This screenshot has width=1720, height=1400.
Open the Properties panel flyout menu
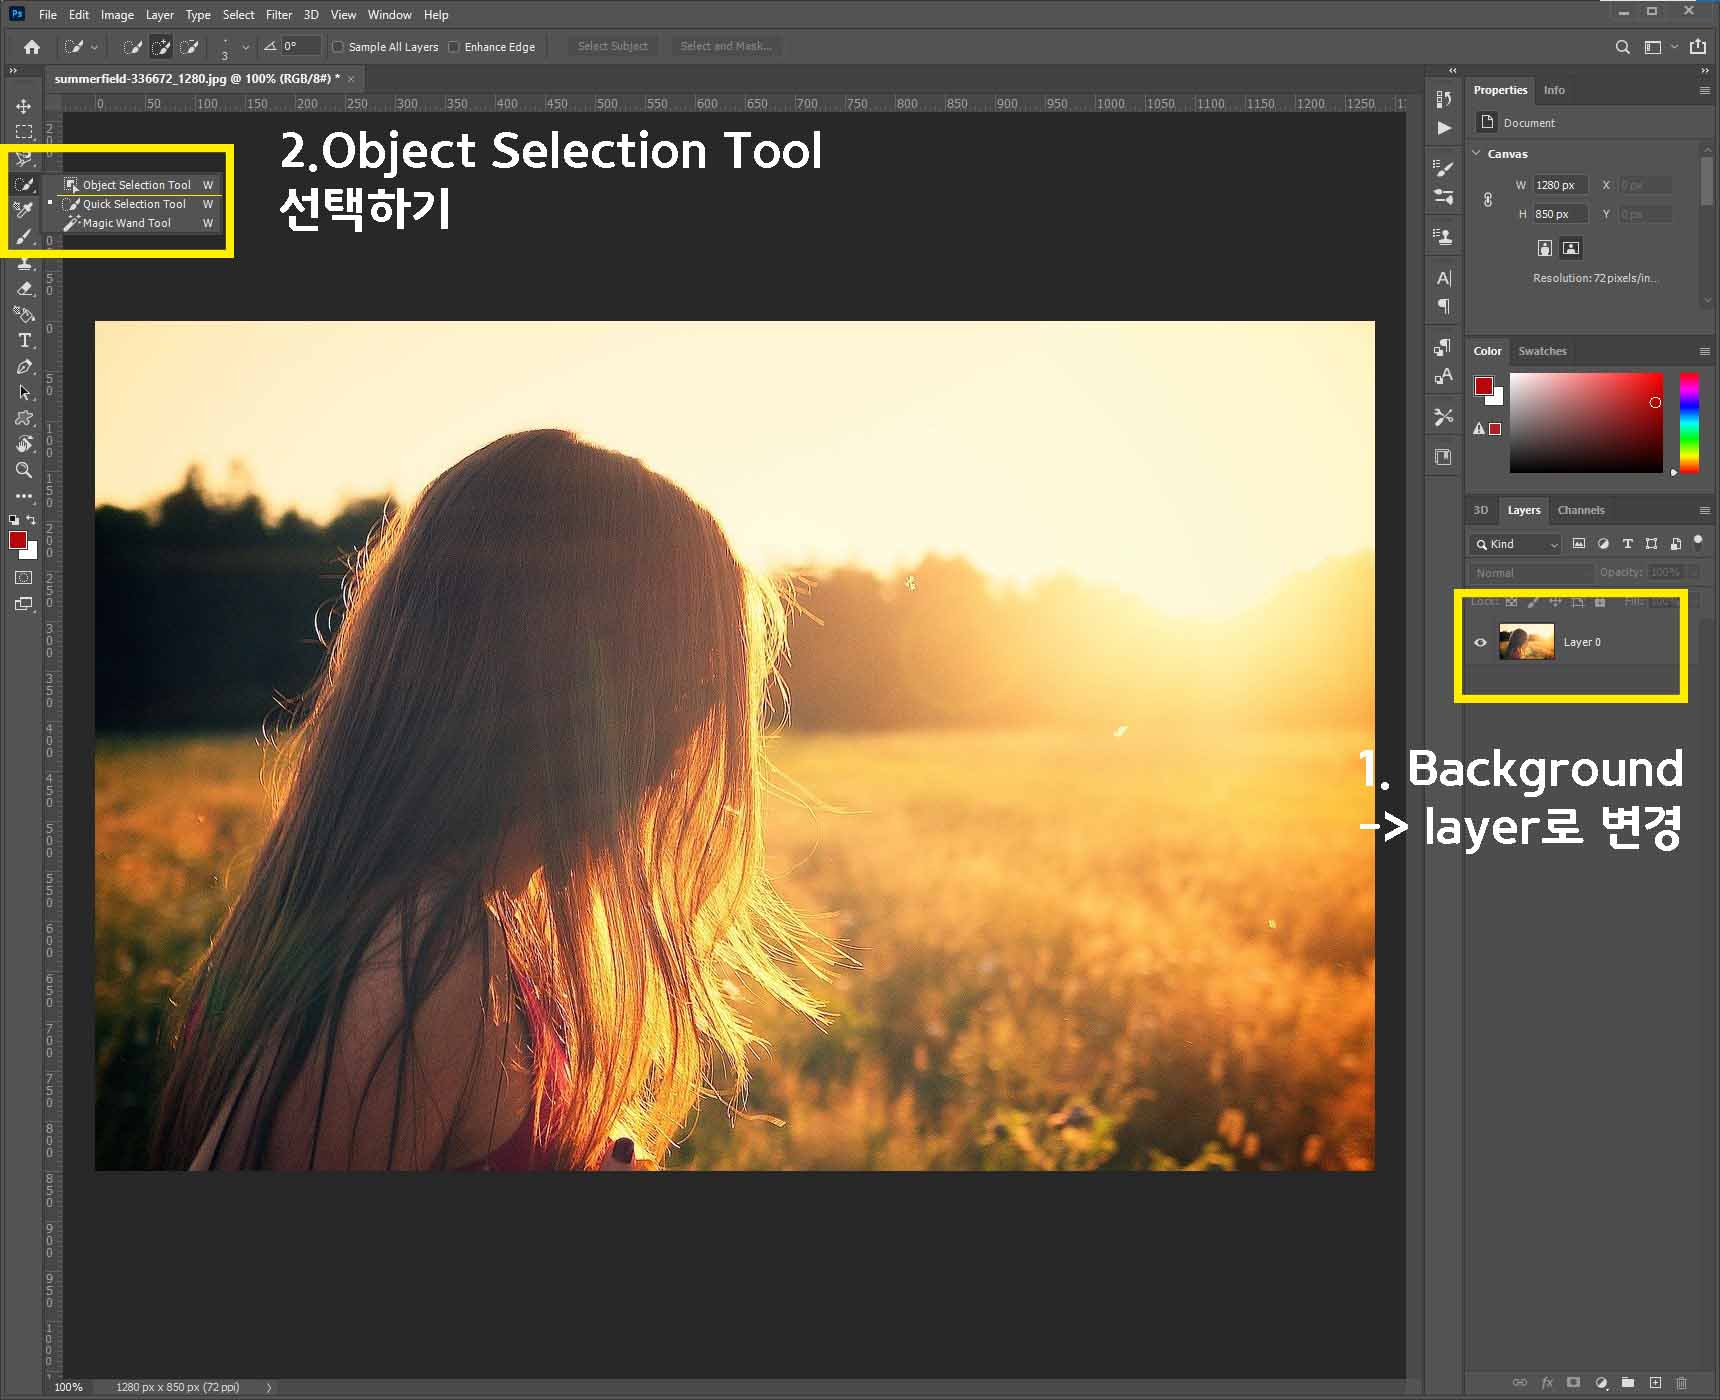pyautogui.click(x=1705, y=90)
